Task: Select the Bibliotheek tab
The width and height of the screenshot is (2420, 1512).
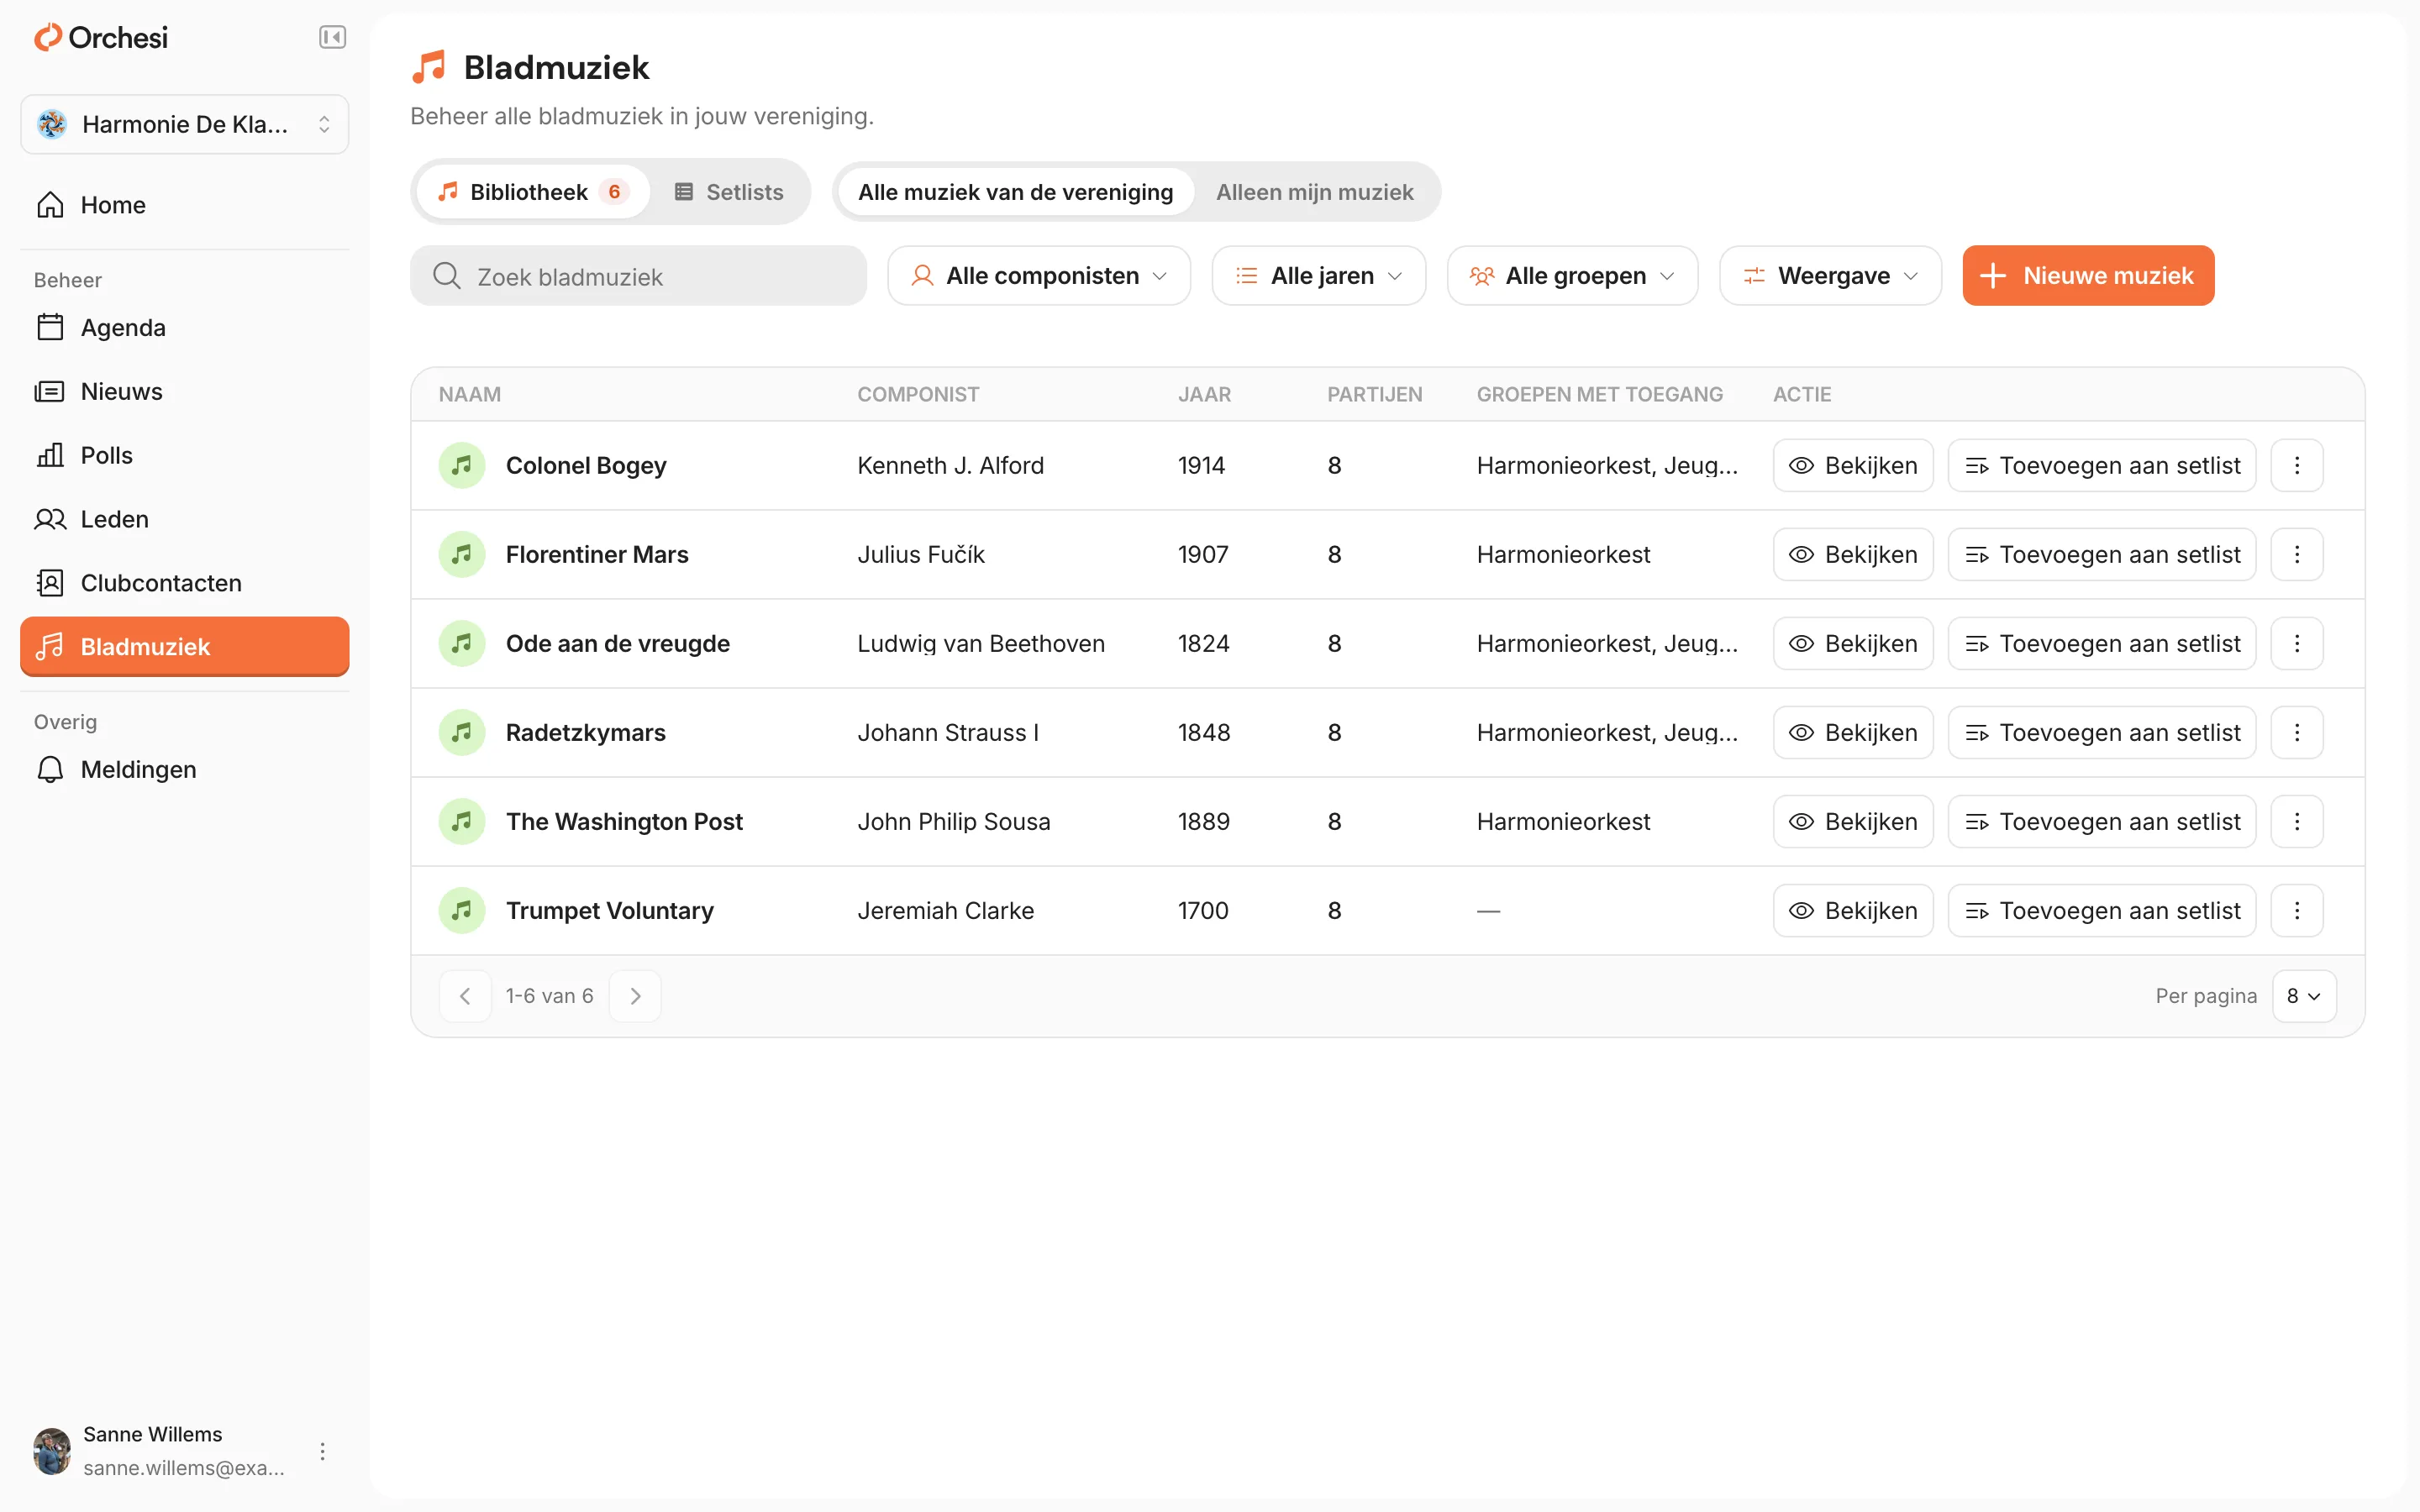Action: tap(533, 192)
